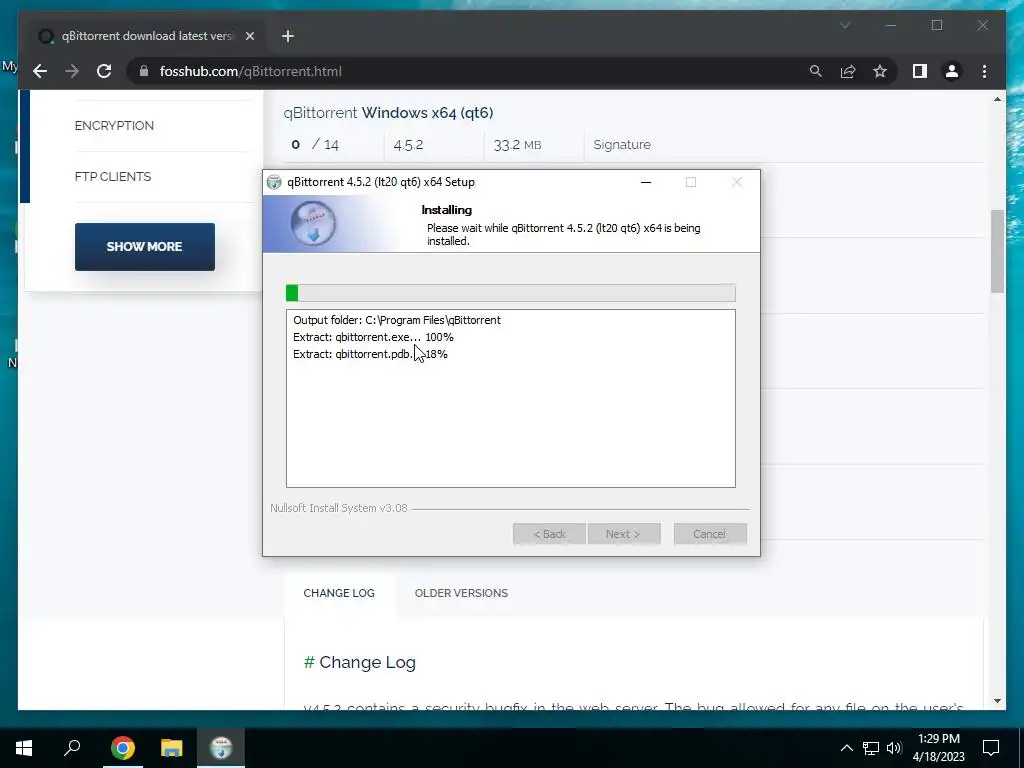Click the installer logo in header

(313, 223)
